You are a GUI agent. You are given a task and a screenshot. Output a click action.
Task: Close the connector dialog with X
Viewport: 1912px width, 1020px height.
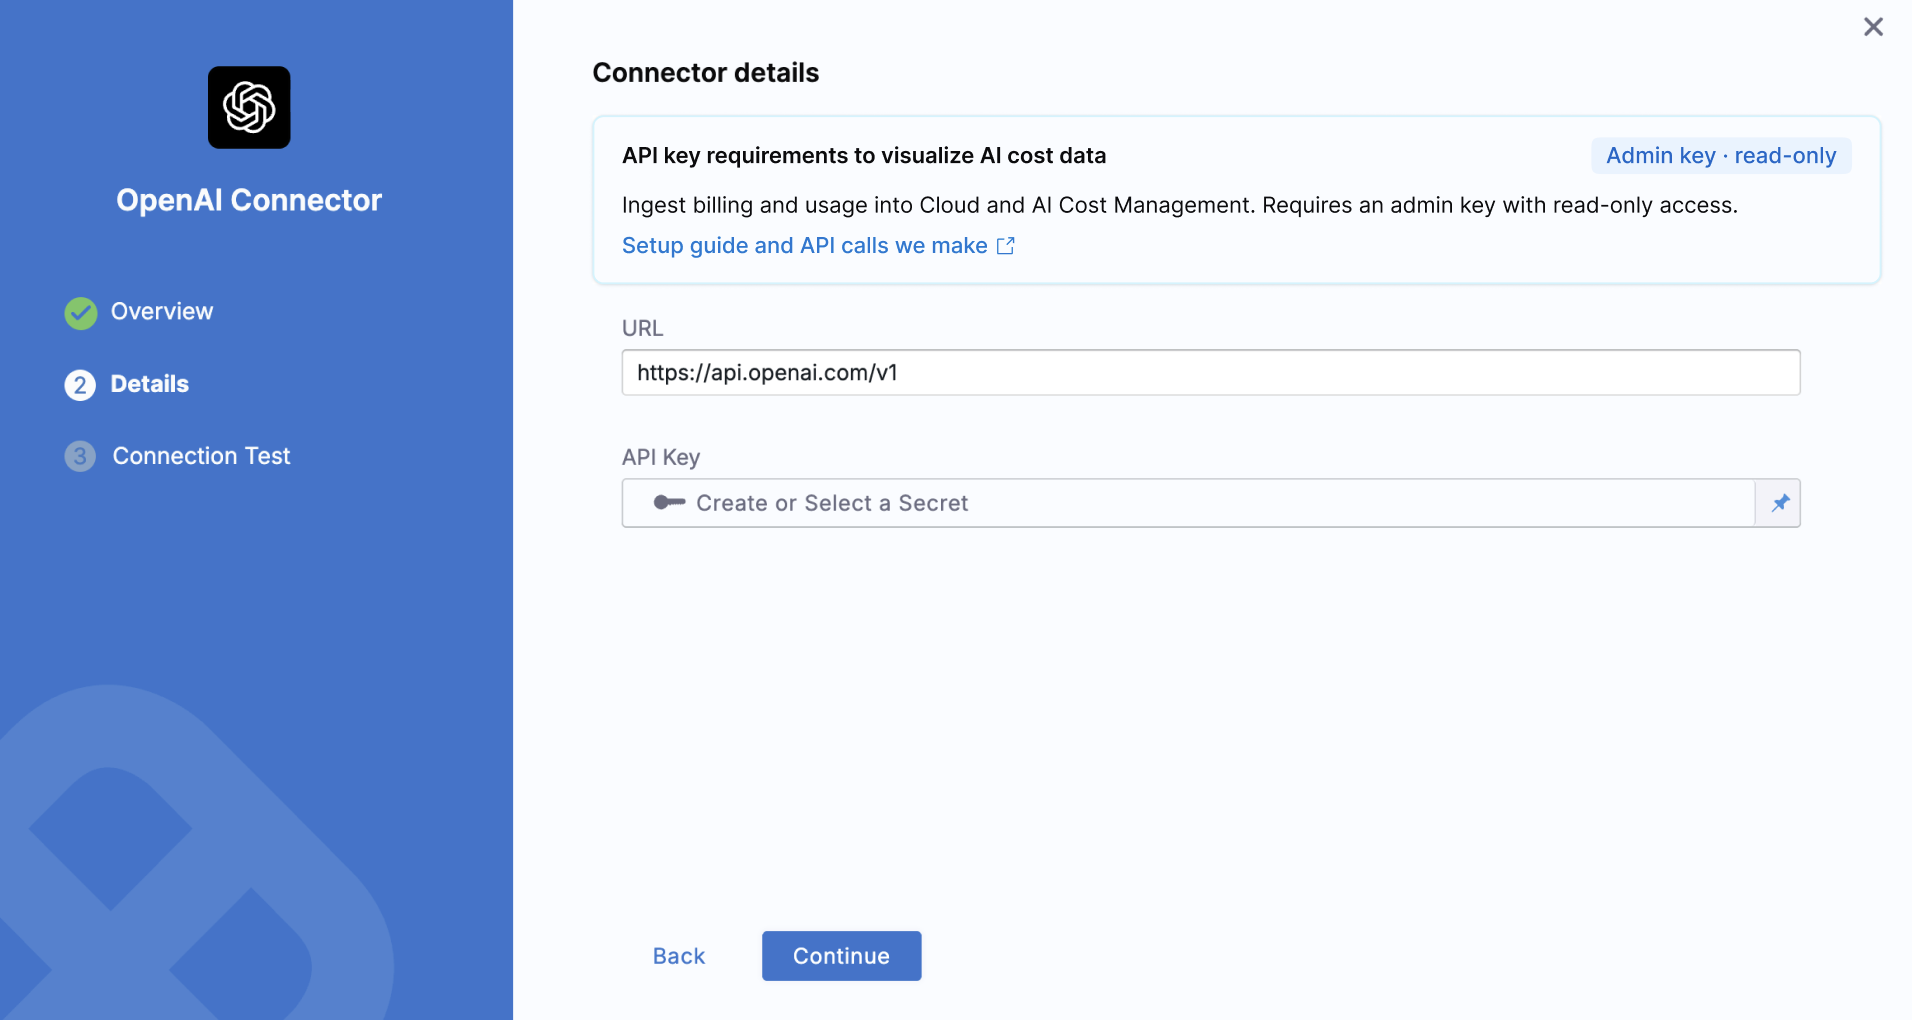(x=1873, y=27)
